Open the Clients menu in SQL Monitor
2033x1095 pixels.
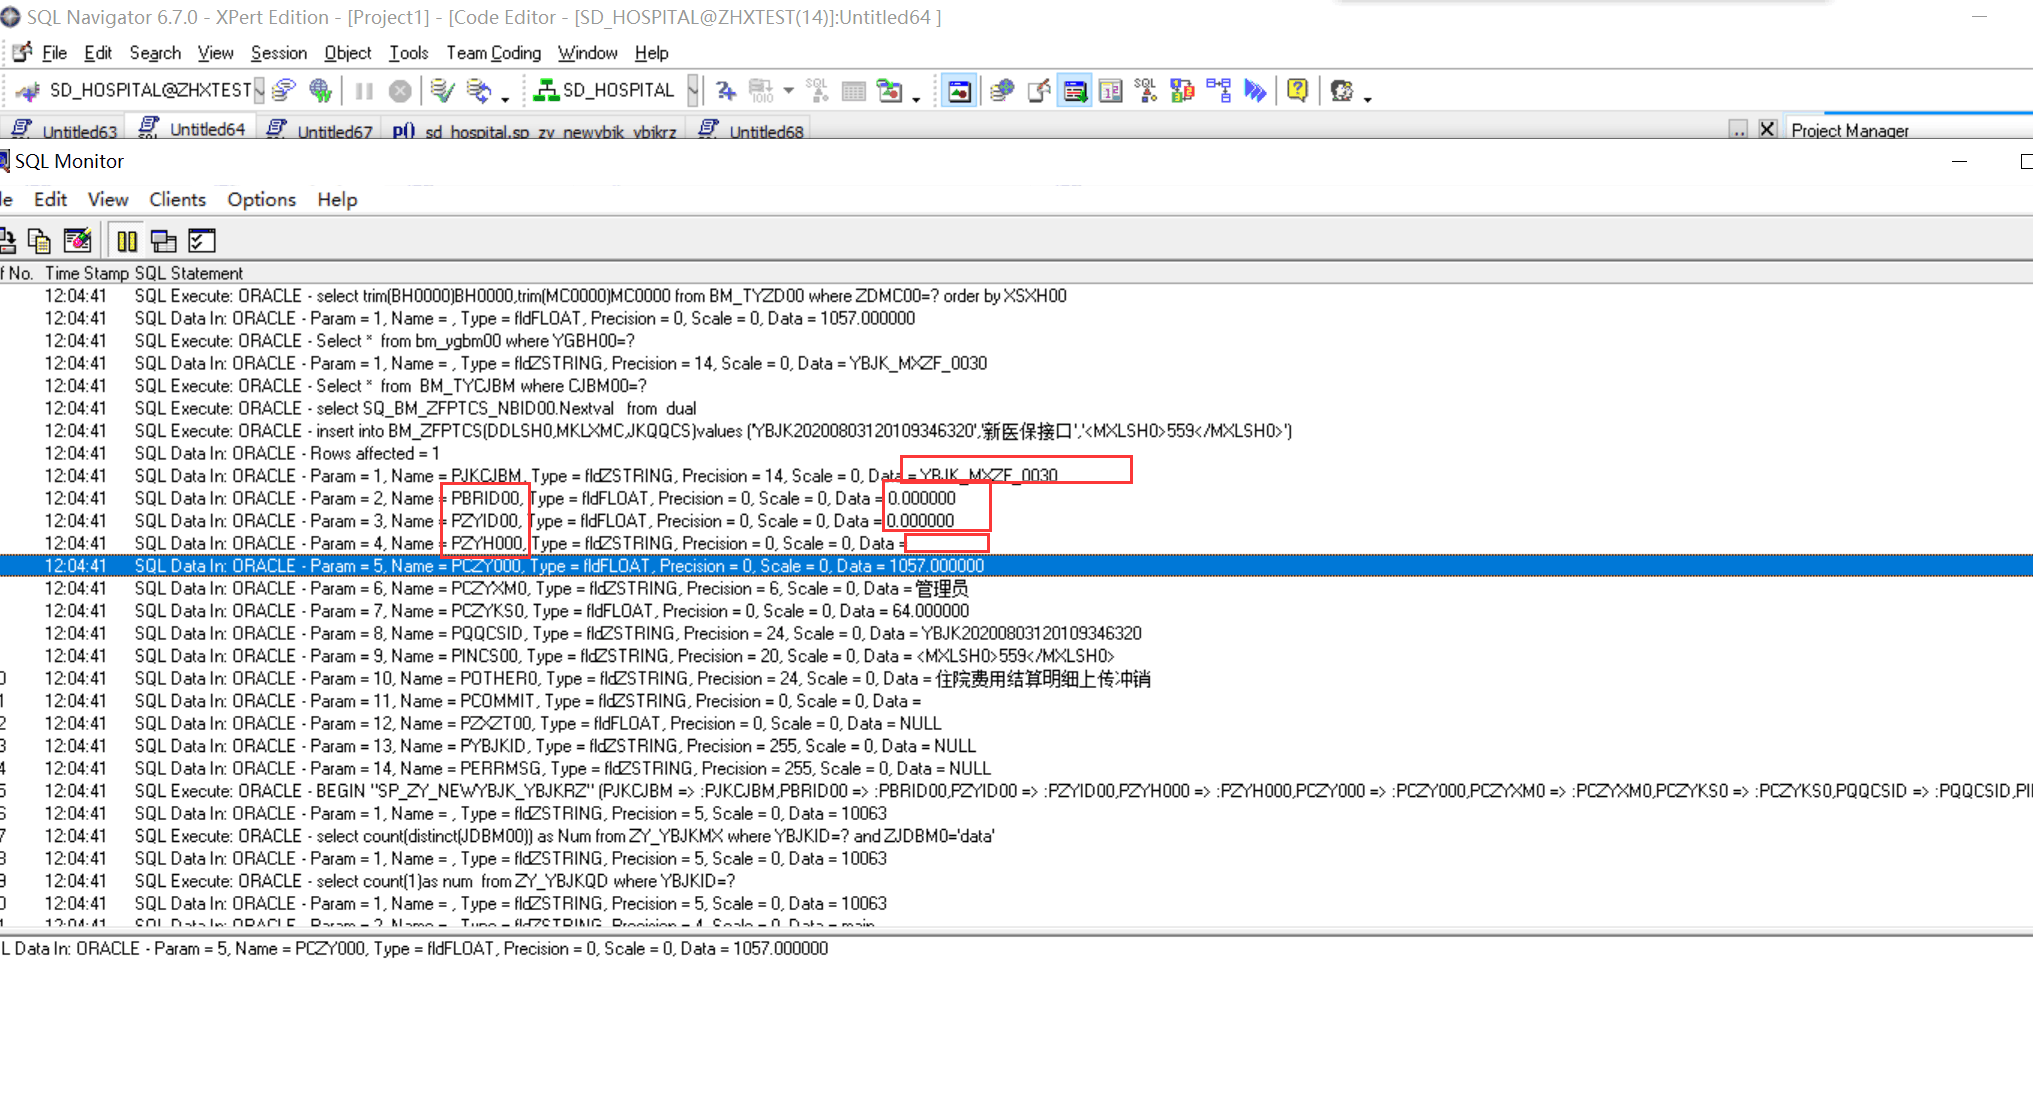click(x=177, y=199)
